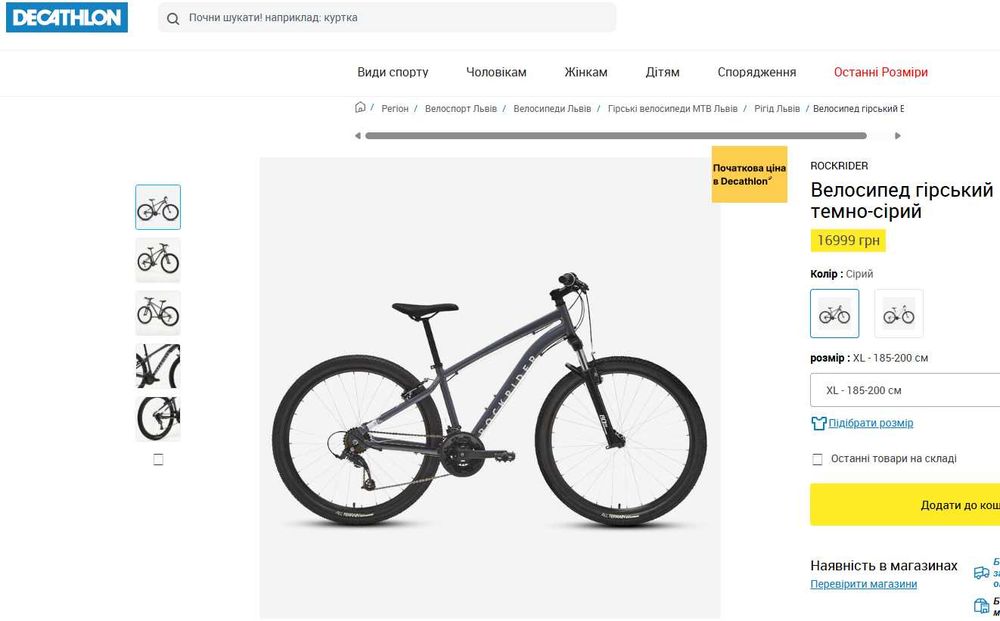The width and height of the screenshot is (1000, 621).
Task: Click the search magnifier icon
Action: (x=173, y=18)
